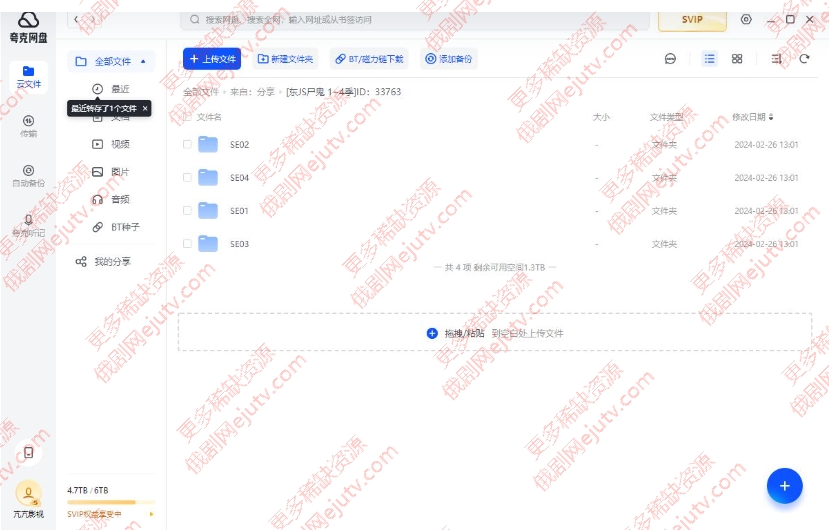
Task: Select the 云文件 sidebar icon
Action: coord(29,77)
